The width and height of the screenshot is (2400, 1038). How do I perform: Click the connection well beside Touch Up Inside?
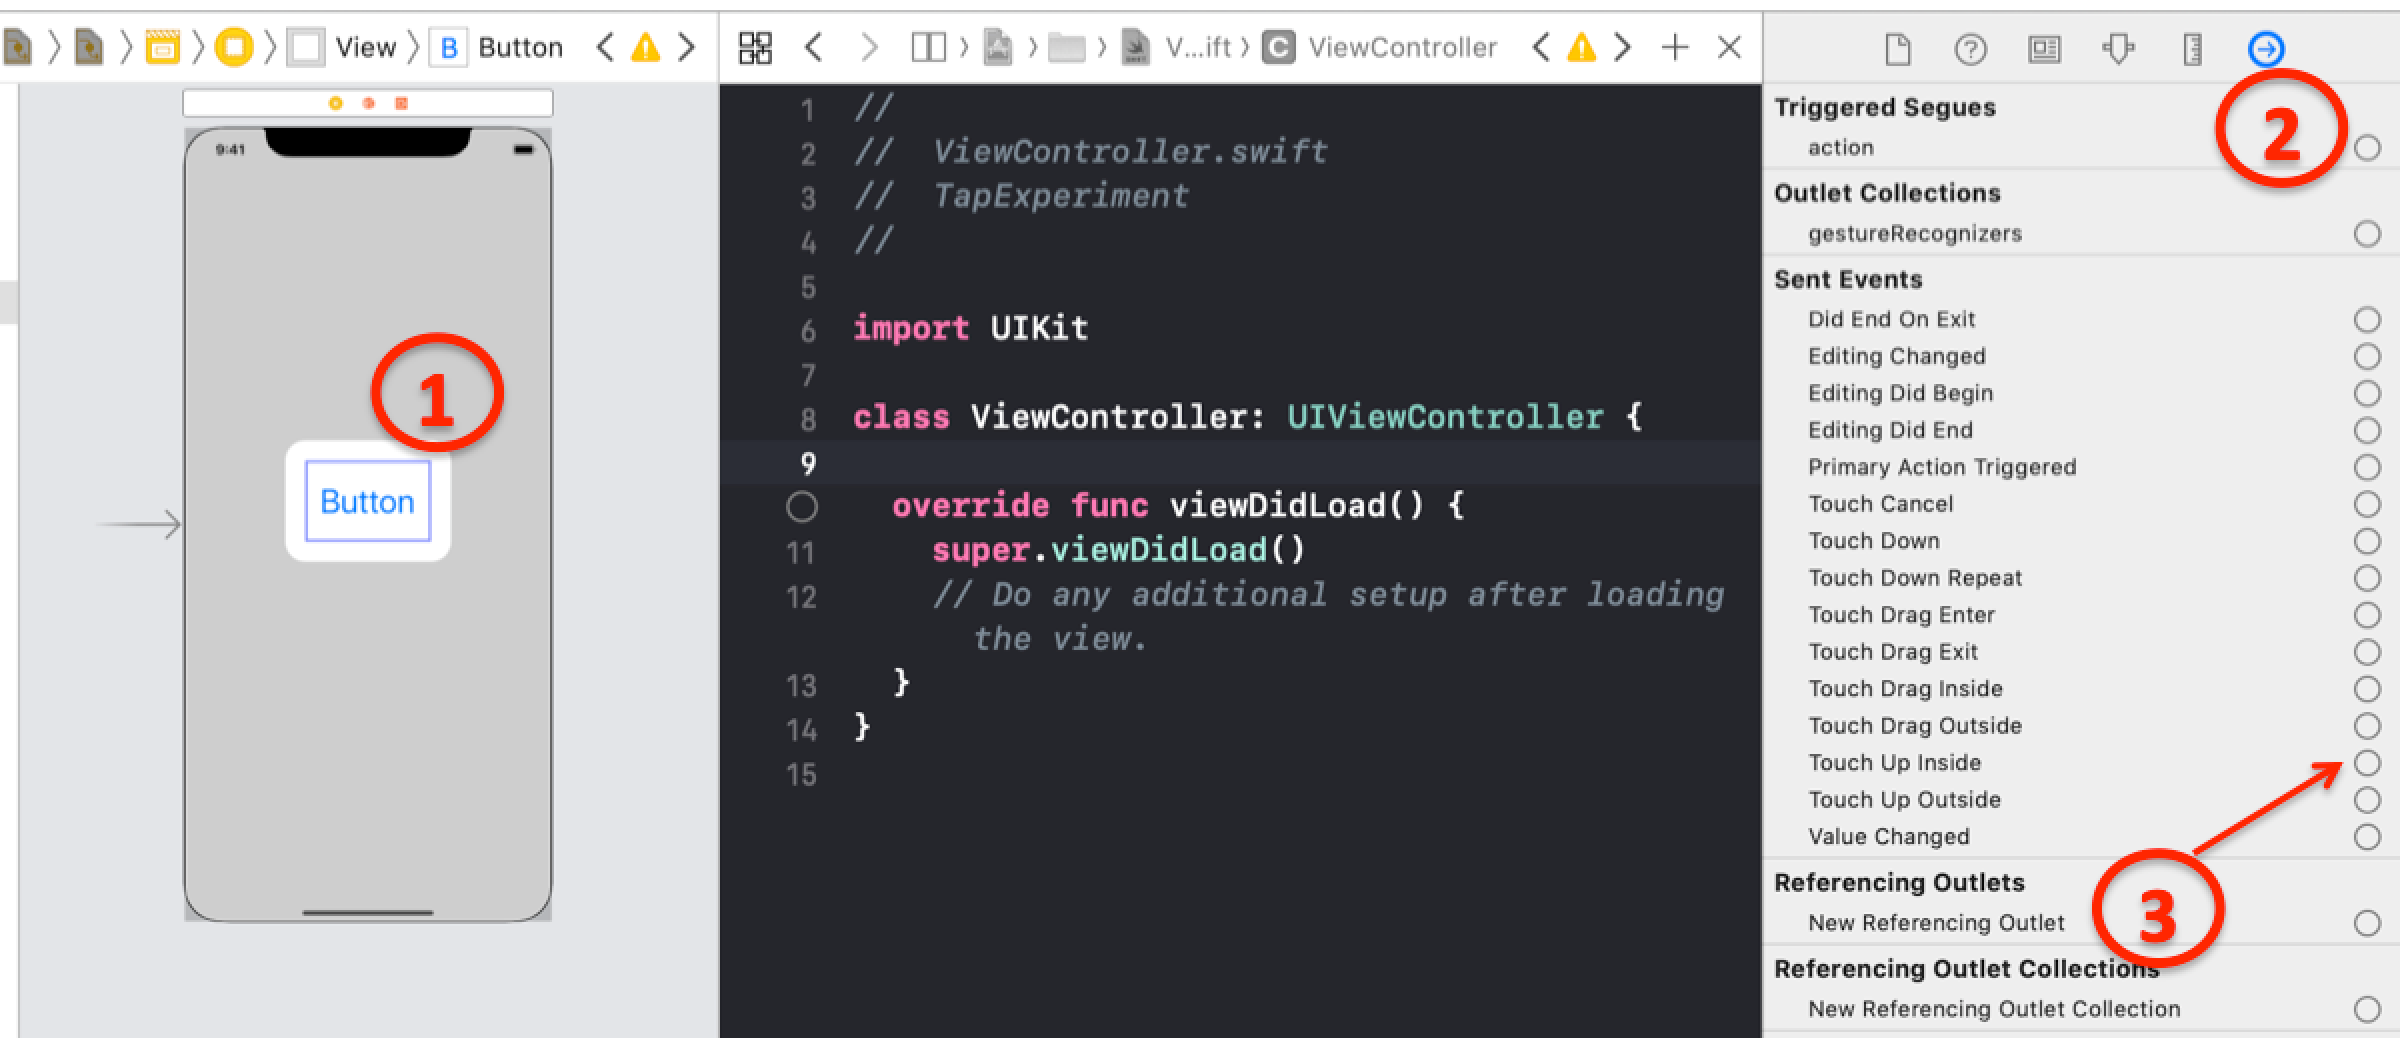pyautogui.click(x=2367, y=762)
